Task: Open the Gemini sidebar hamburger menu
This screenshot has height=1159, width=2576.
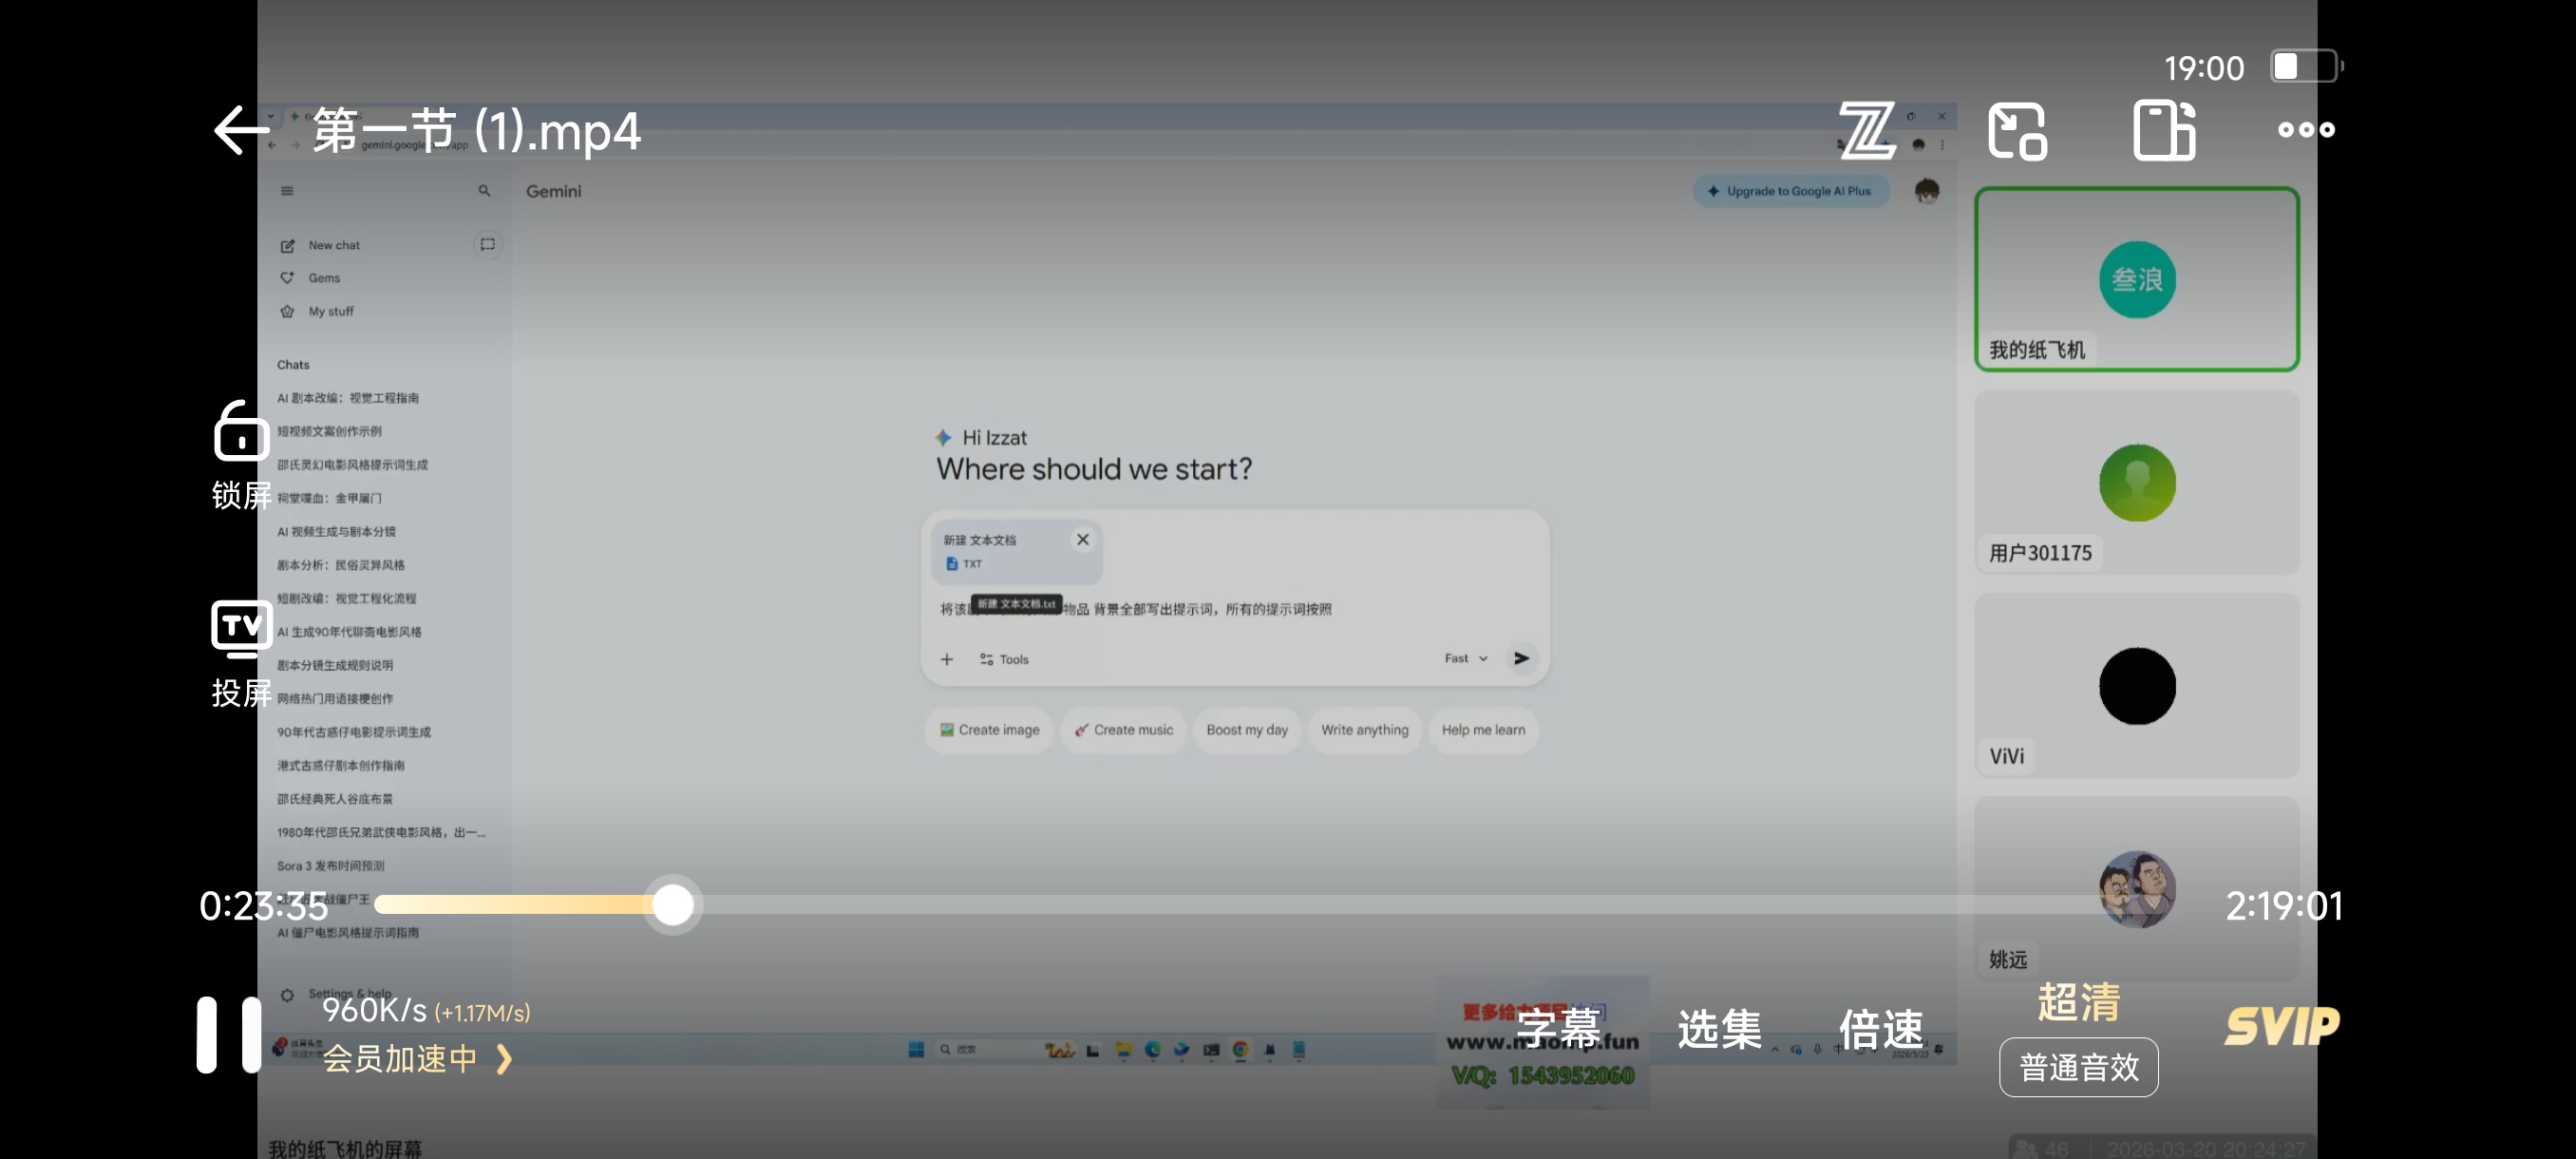Action: click(287, 191)
